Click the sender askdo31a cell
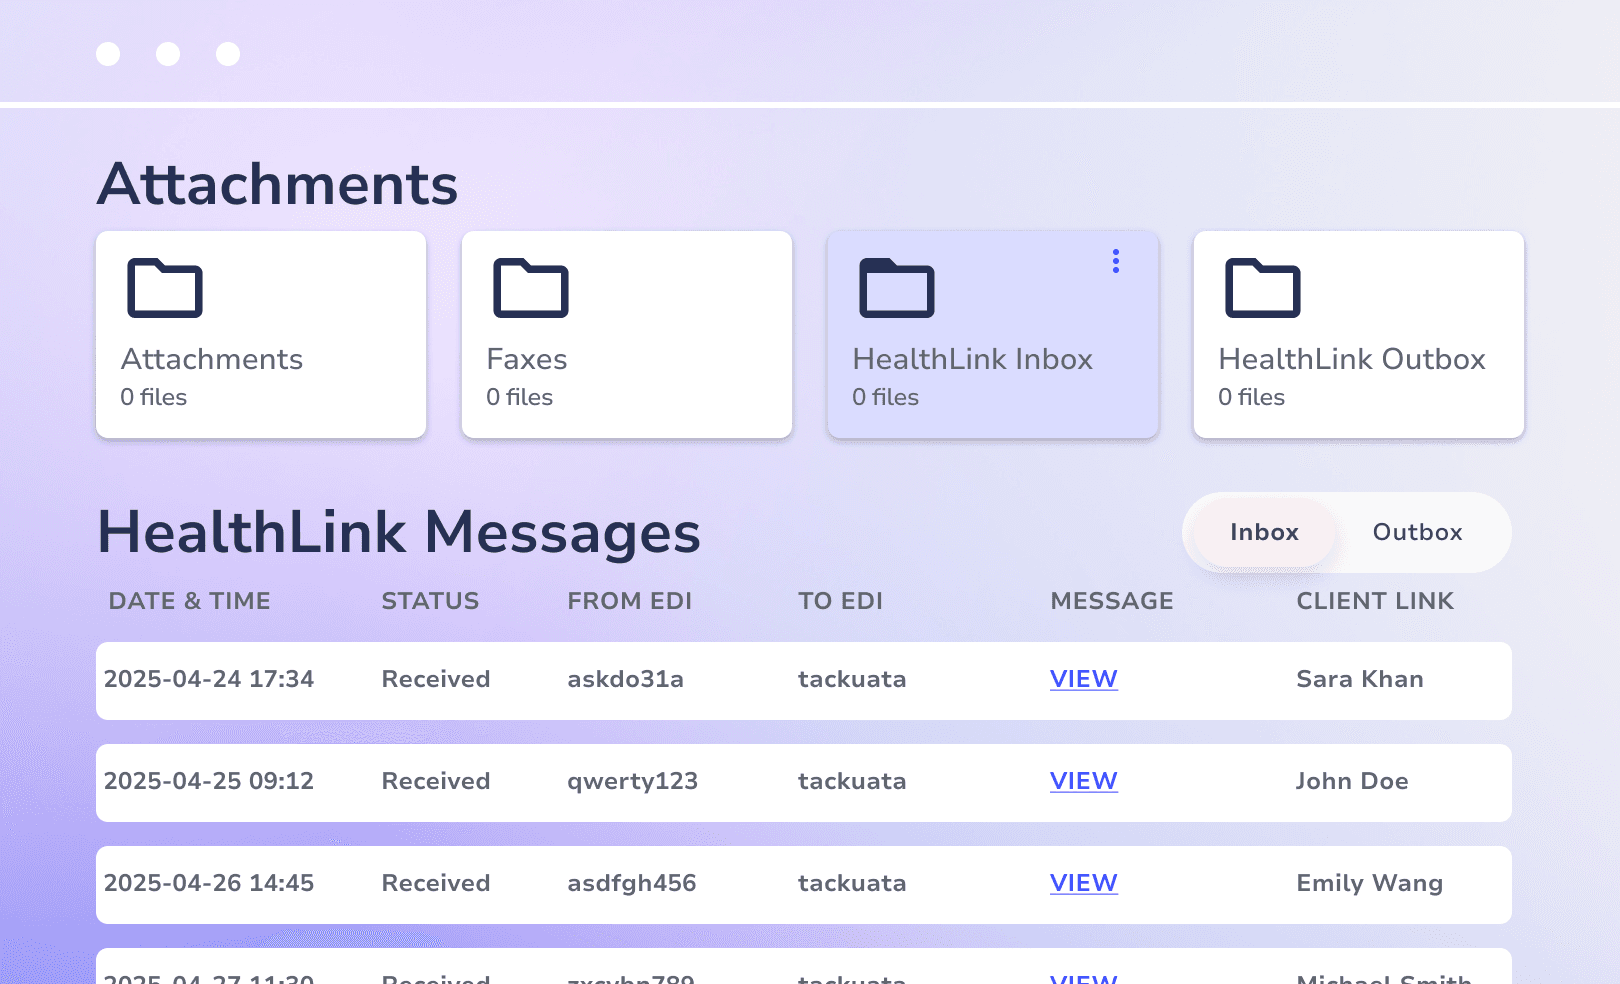 coord(626,679)
